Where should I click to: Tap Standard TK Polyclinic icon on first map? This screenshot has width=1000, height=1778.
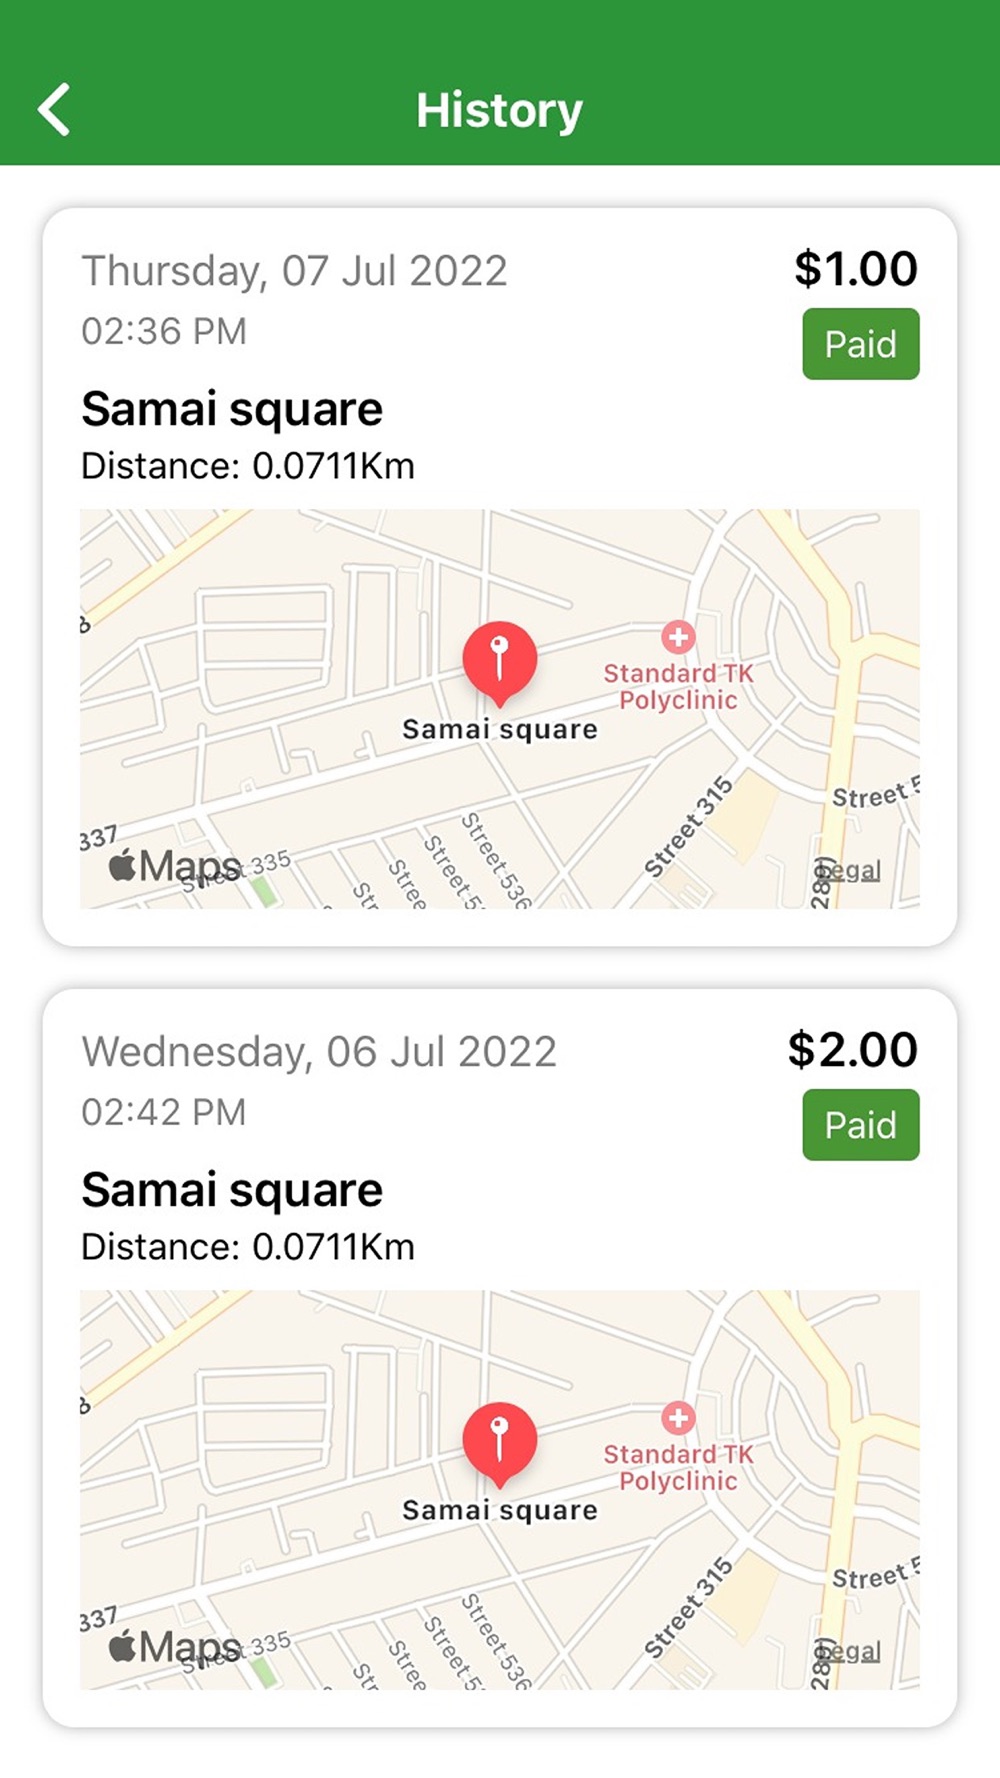click(x=678, y=637)
